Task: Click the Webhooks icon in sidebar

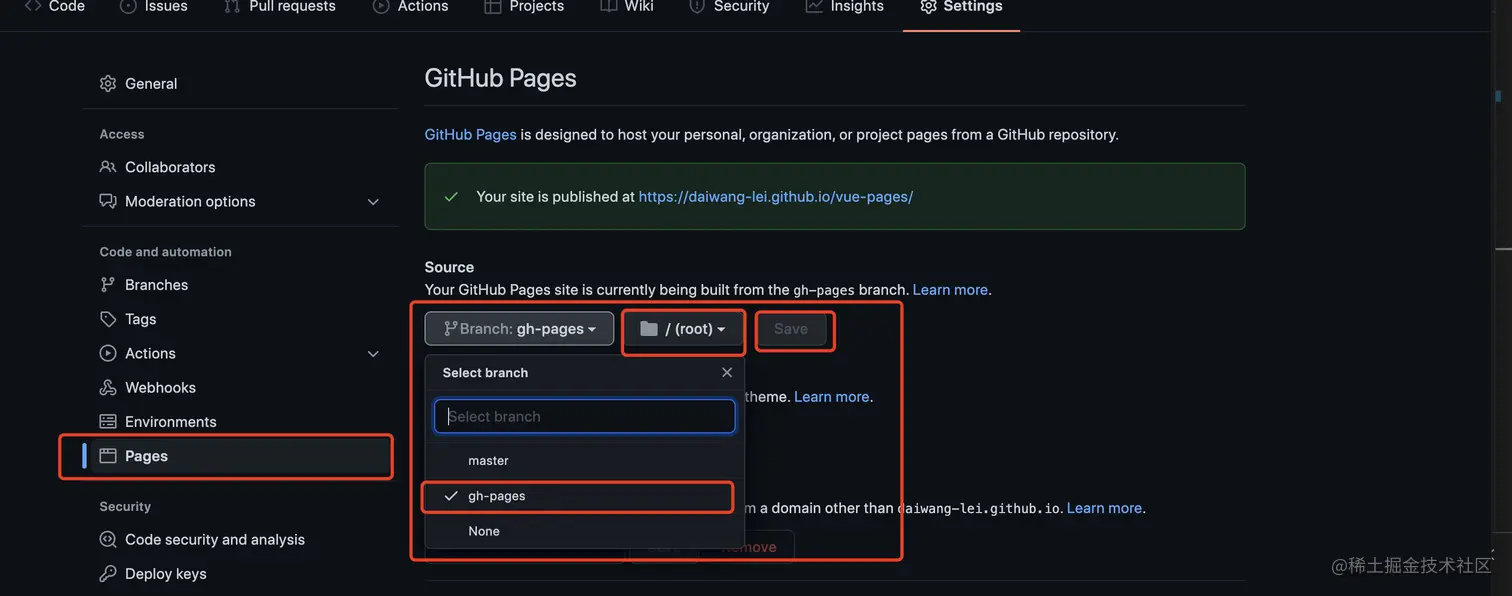Action: click(108, 388)
